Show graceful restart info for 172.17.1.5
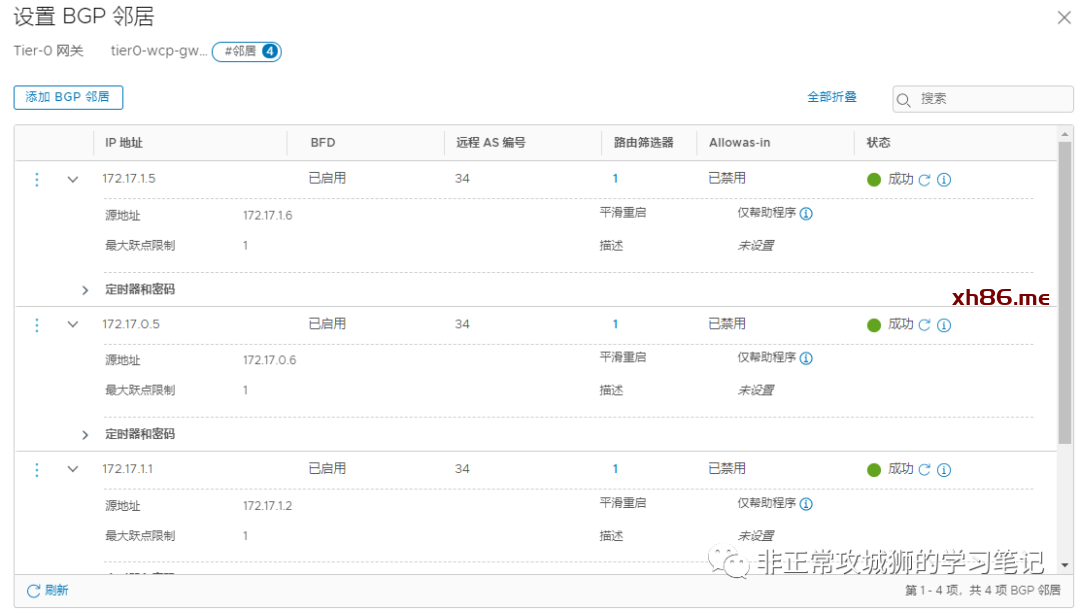This screenshot has height=610, width=1080. coord(806,214)
